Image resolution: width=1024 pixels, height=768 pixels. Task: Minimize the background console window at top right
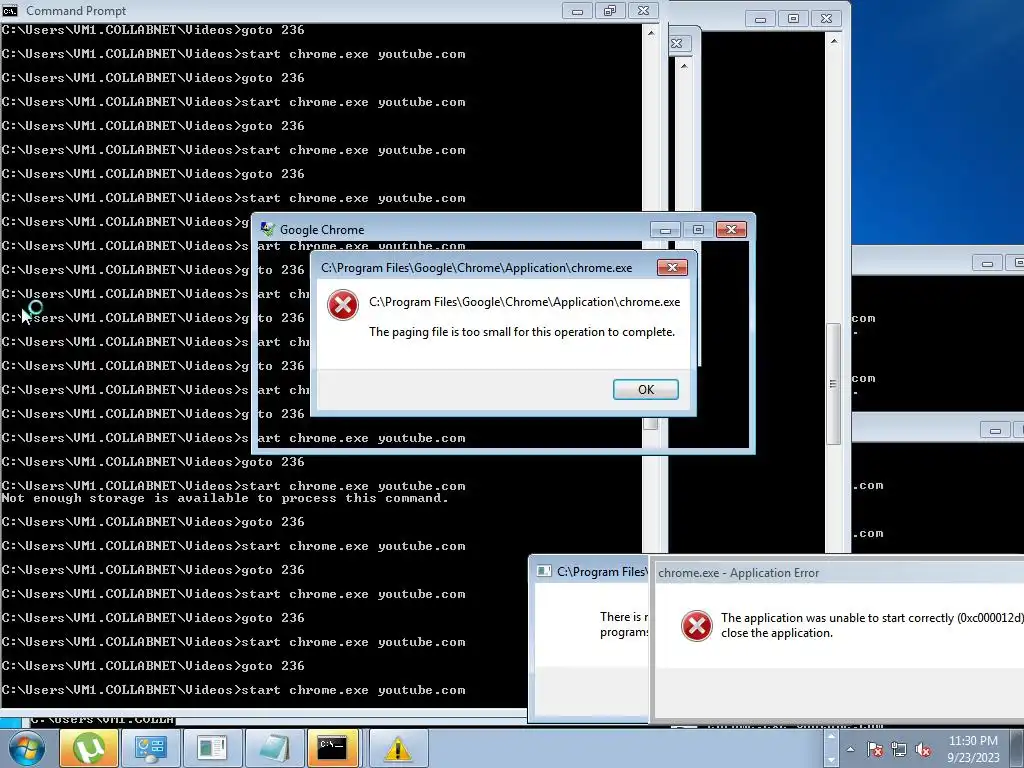click(x=760, y=19)
